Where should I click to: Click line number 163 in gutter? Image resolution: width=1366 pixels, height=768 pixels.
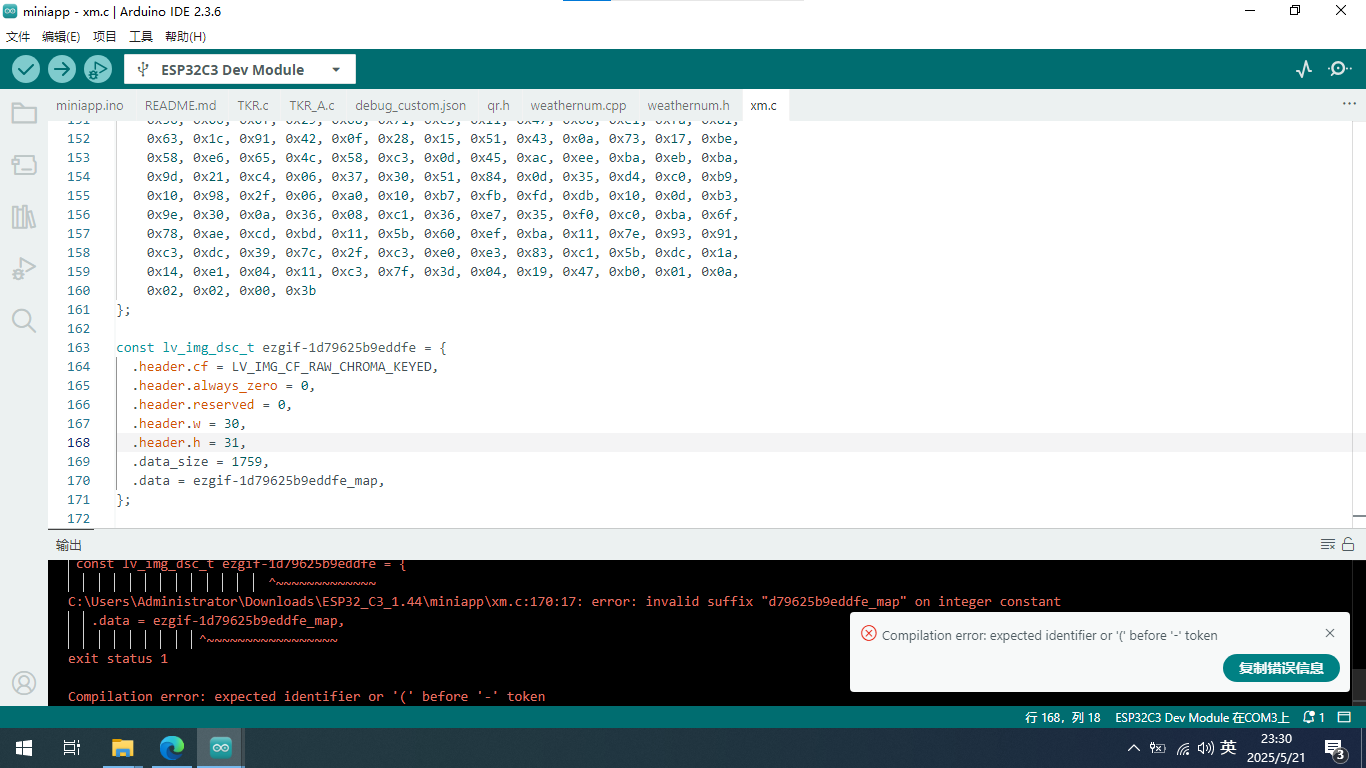[x=78, y=347]
